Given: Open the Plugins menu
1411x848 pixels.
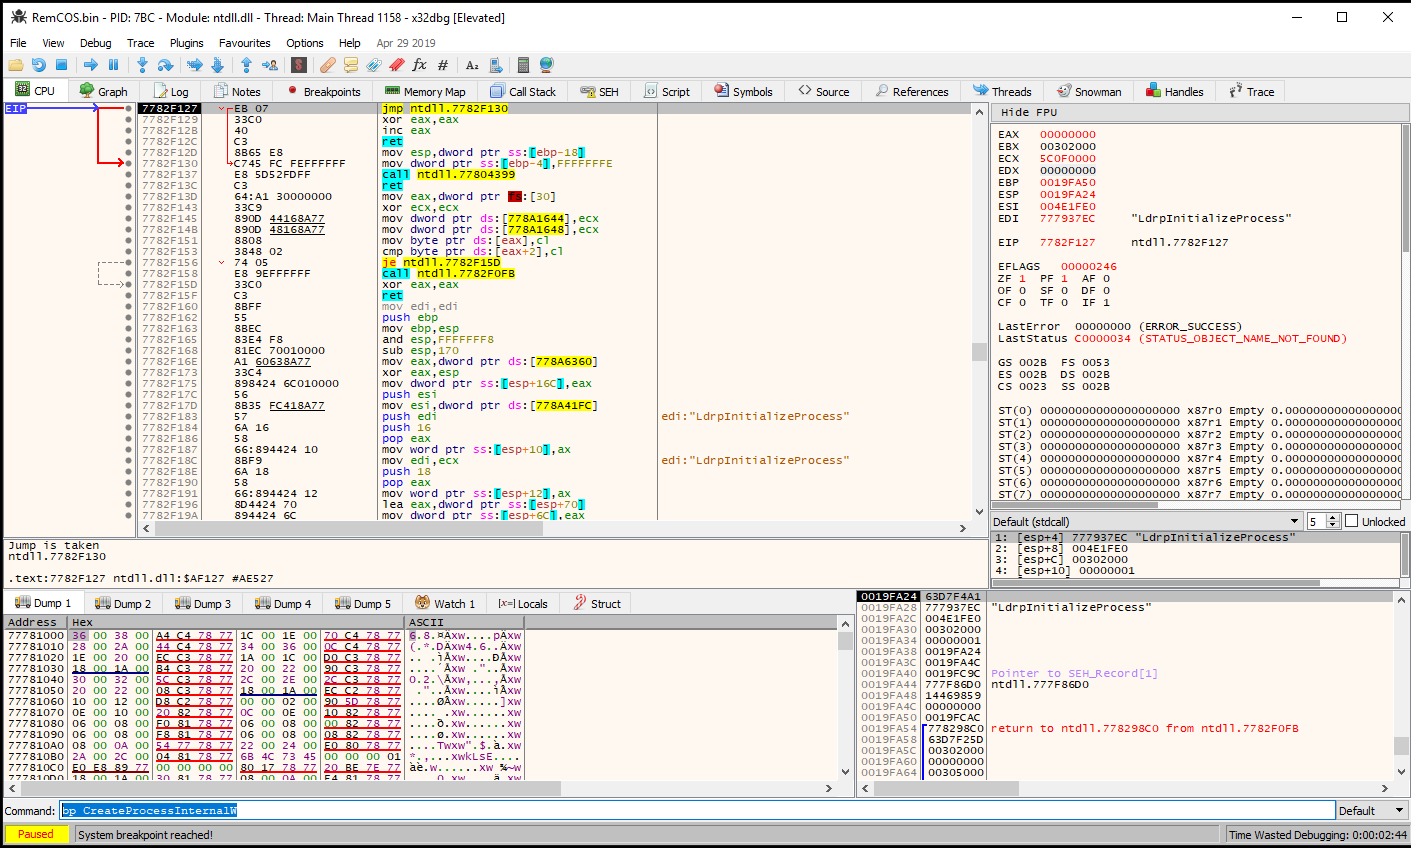Looking at the screenshot, I should pyautogui.click(x=186, y=43).
